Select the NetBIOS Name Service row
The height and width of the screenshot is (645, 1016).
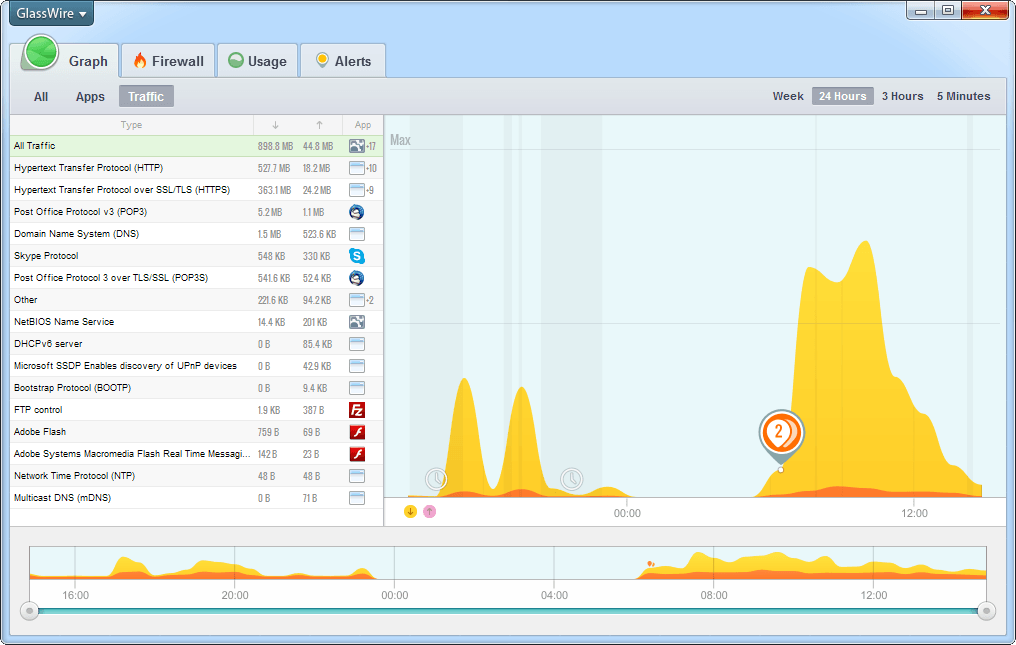196,322
